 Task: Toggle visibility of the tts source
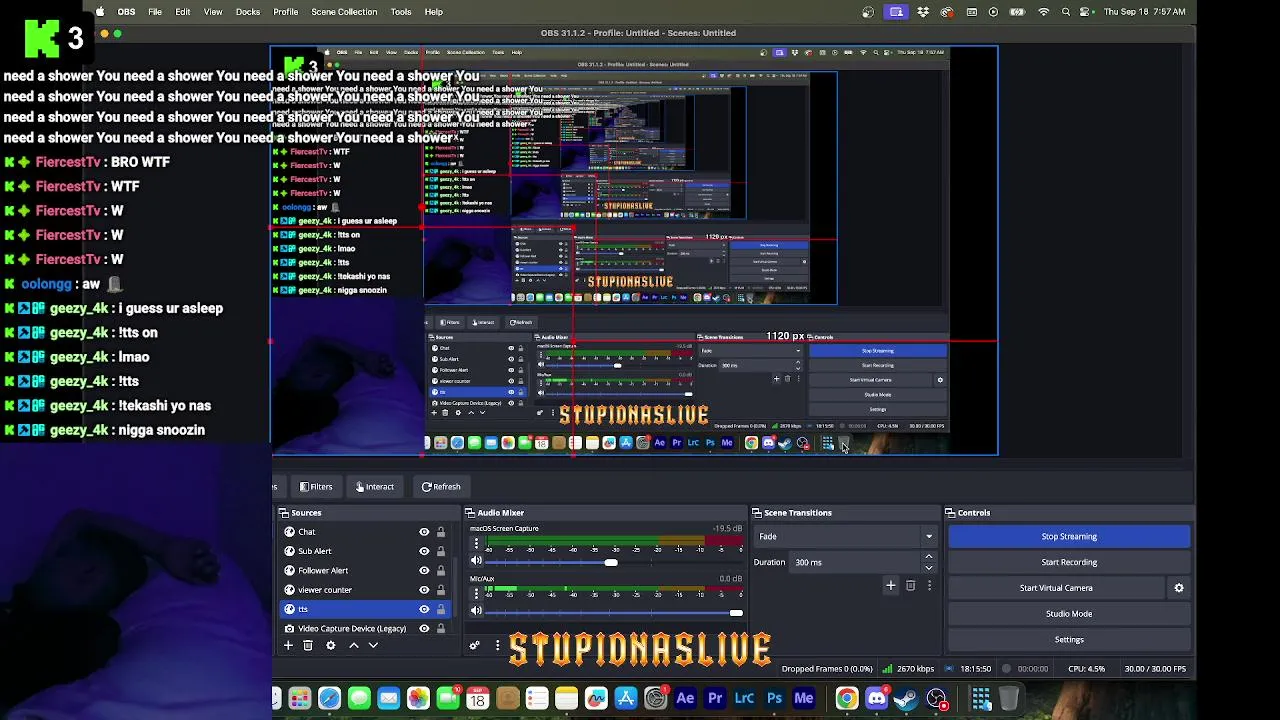(424, 609)
